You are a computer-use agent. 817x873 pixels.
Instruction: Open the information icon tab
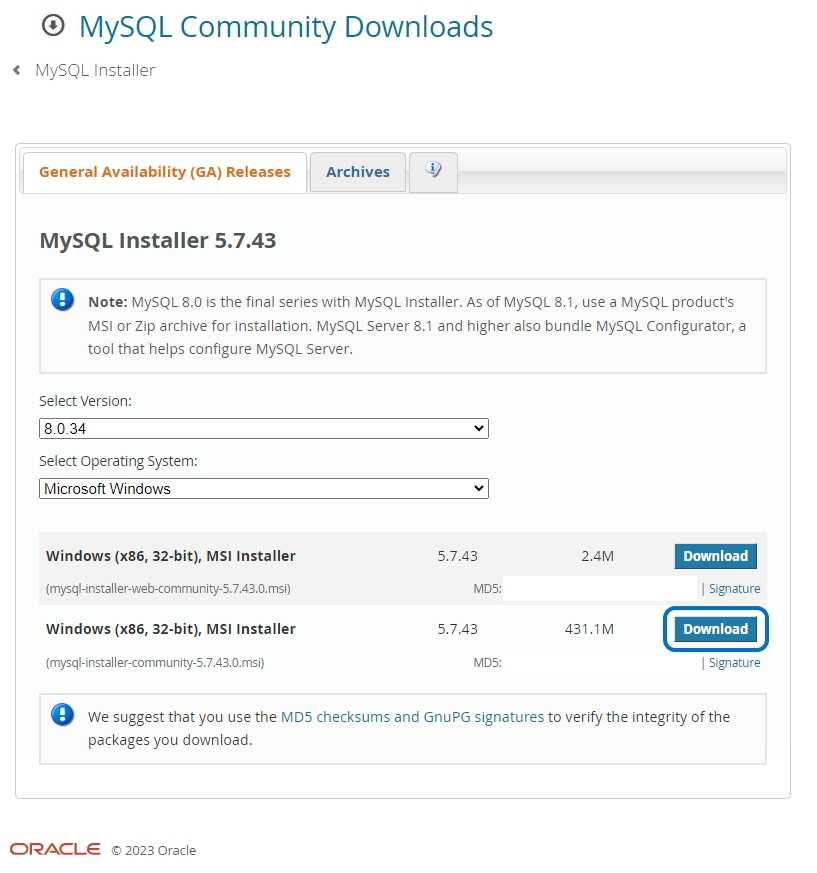pyautogui.click(x=433, y=172)
